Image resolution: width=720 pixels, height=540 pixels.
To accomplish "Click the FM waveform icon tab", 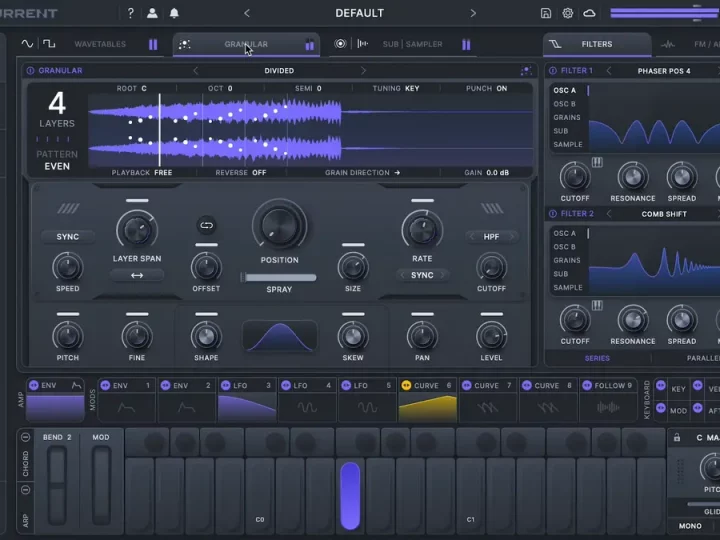I will point(668,45).
